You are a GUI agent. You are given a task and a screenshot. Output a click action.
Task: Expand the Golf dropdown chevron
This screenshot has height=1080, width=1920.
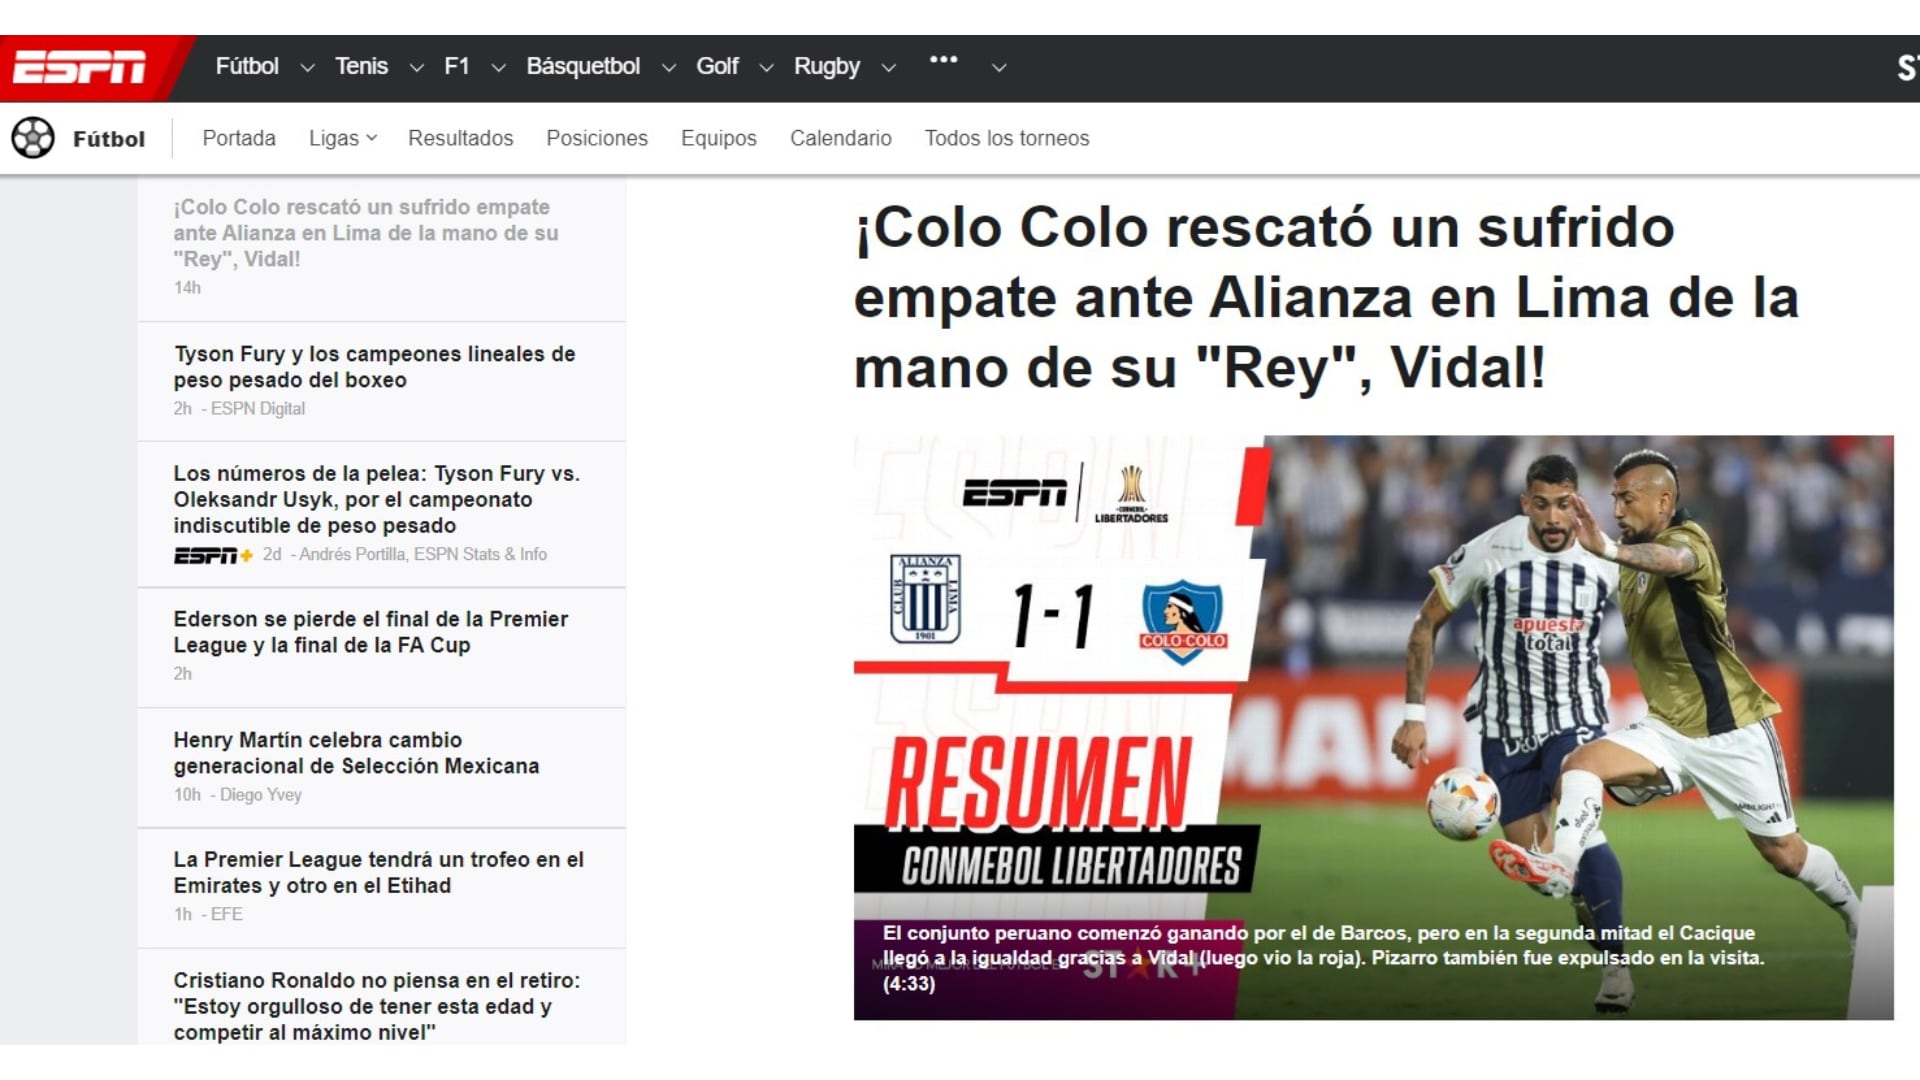tap(766, 68)
